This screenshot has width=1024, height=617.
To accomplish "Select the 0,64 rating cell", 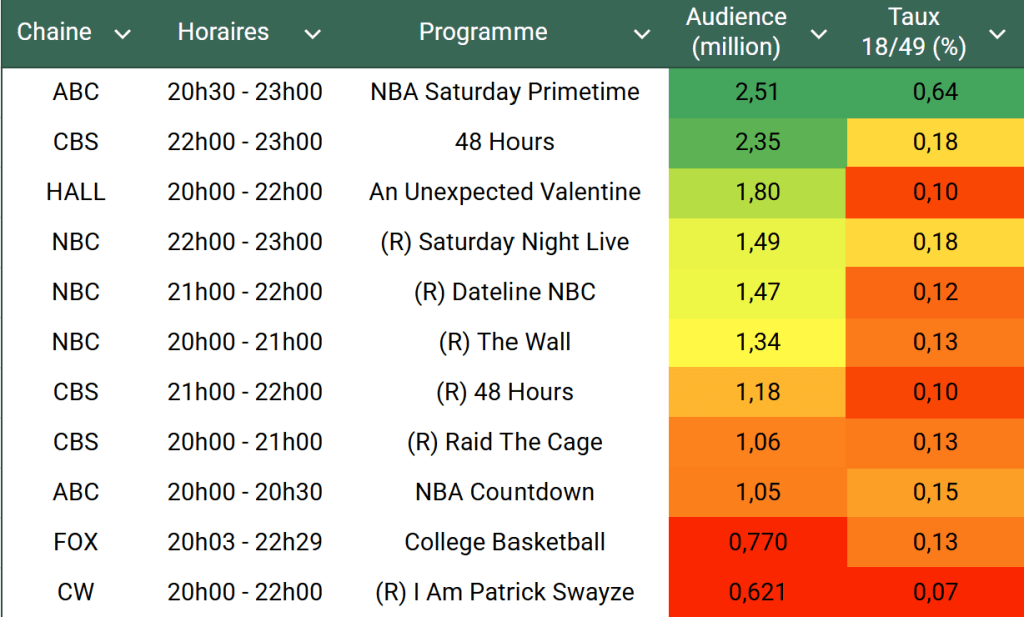I will coord(935,92).
